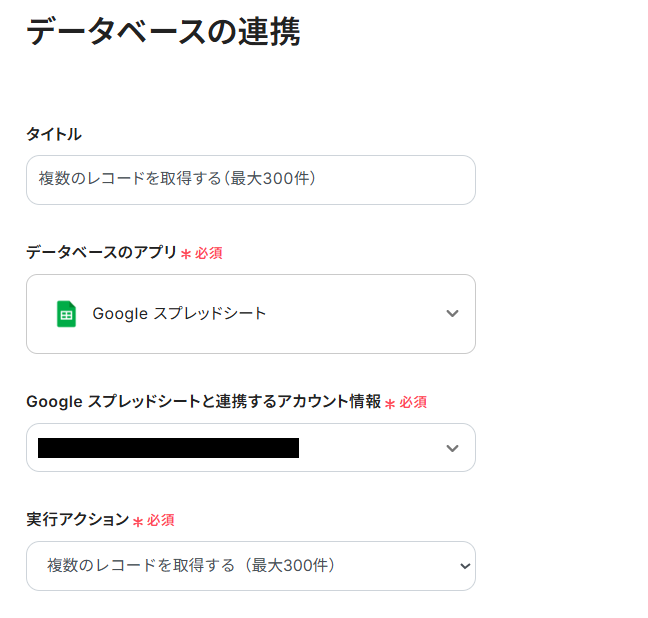Click the asterisk beside 実行アクション

coord(138,521)
